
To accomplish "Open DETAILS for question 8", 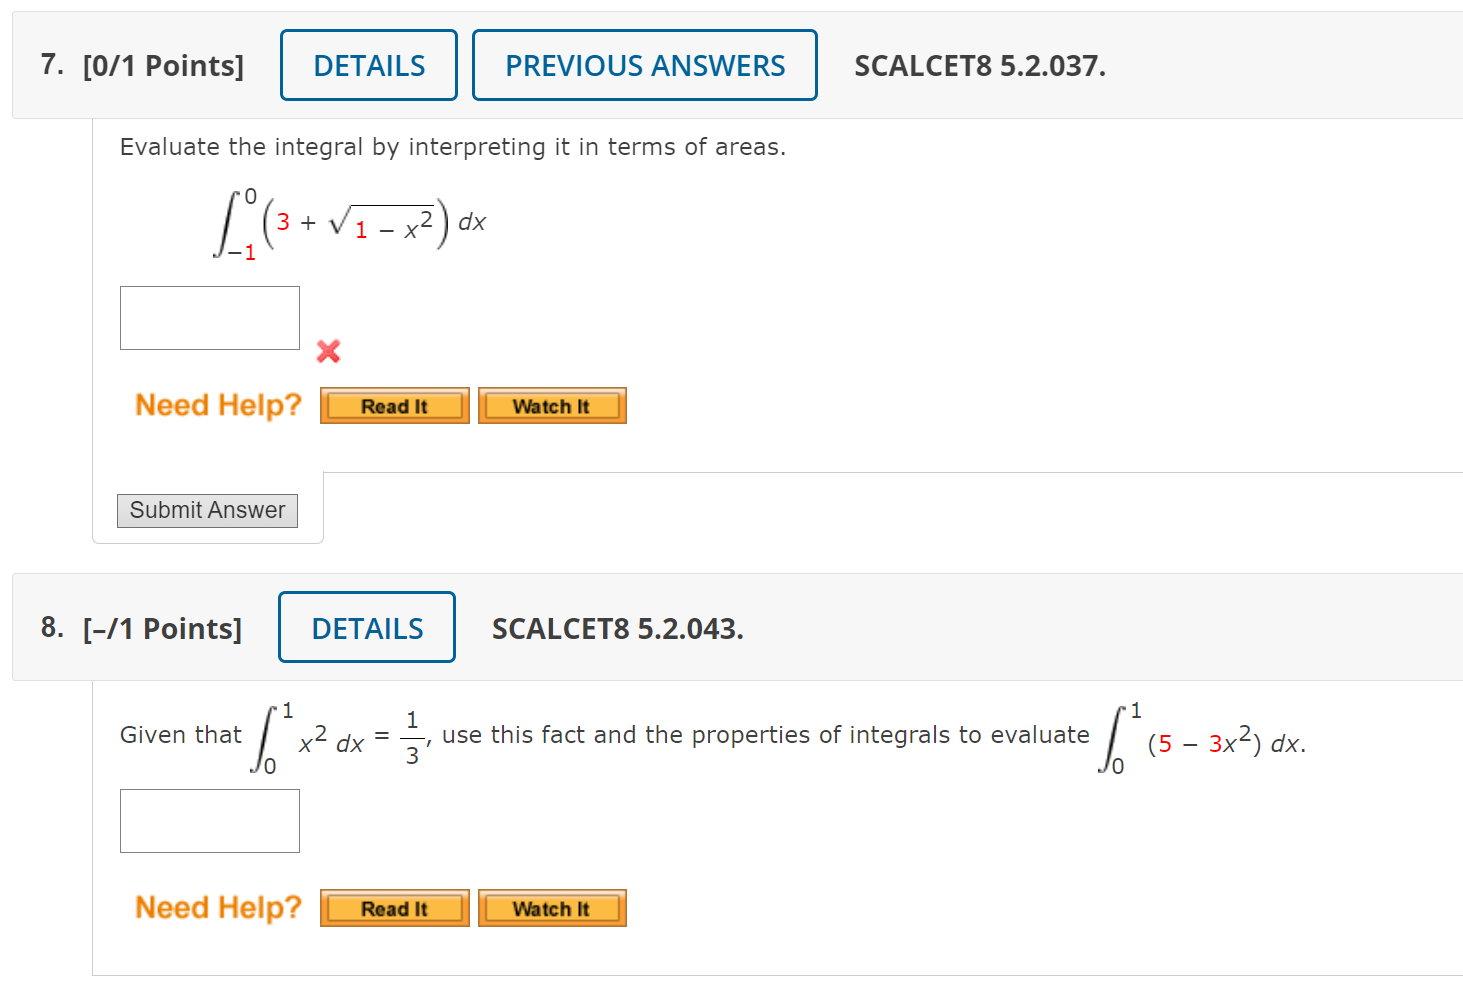I will click(x=366, y=628).
